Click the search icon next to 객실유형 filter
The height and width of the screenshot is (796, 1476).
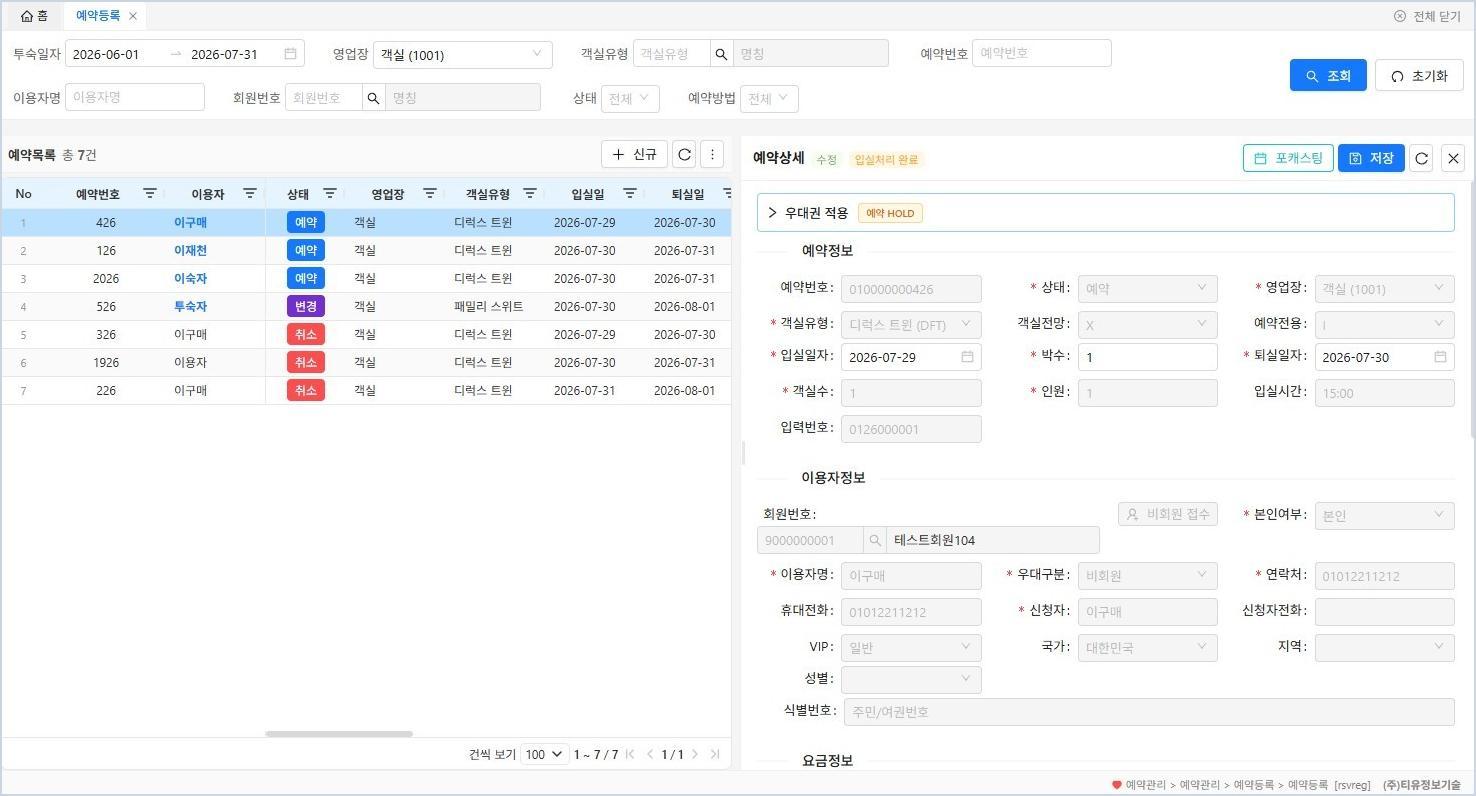tap(721, 54)
